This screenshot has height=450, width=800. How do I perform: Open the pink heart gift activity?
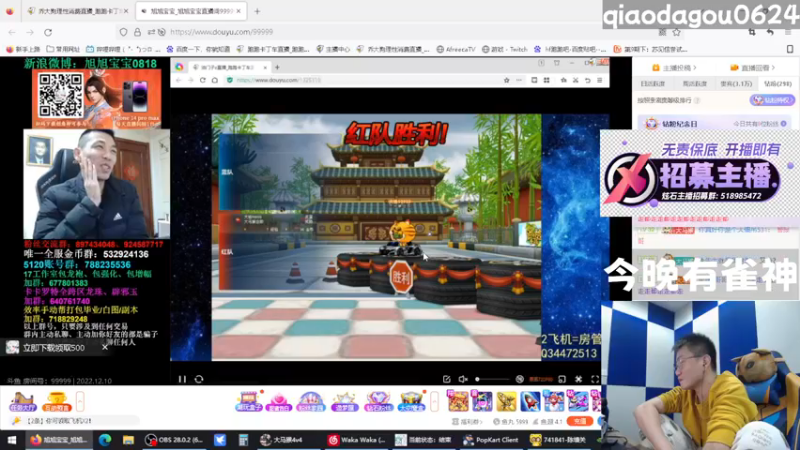tap(279, 402)
